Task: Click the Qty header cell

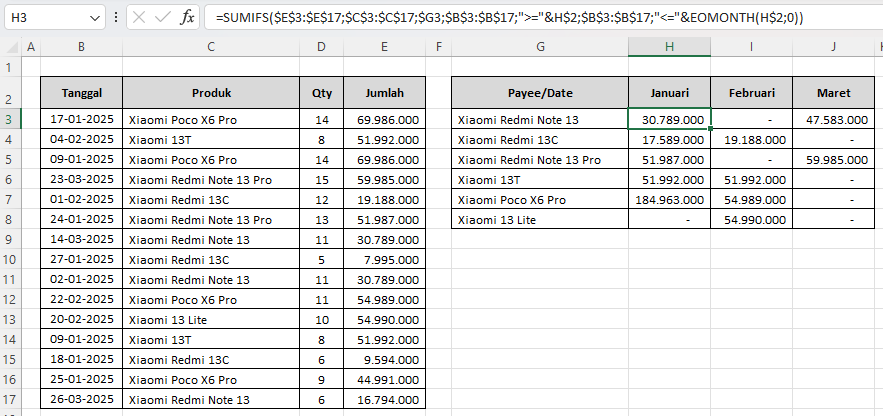Action: (321, 93)
